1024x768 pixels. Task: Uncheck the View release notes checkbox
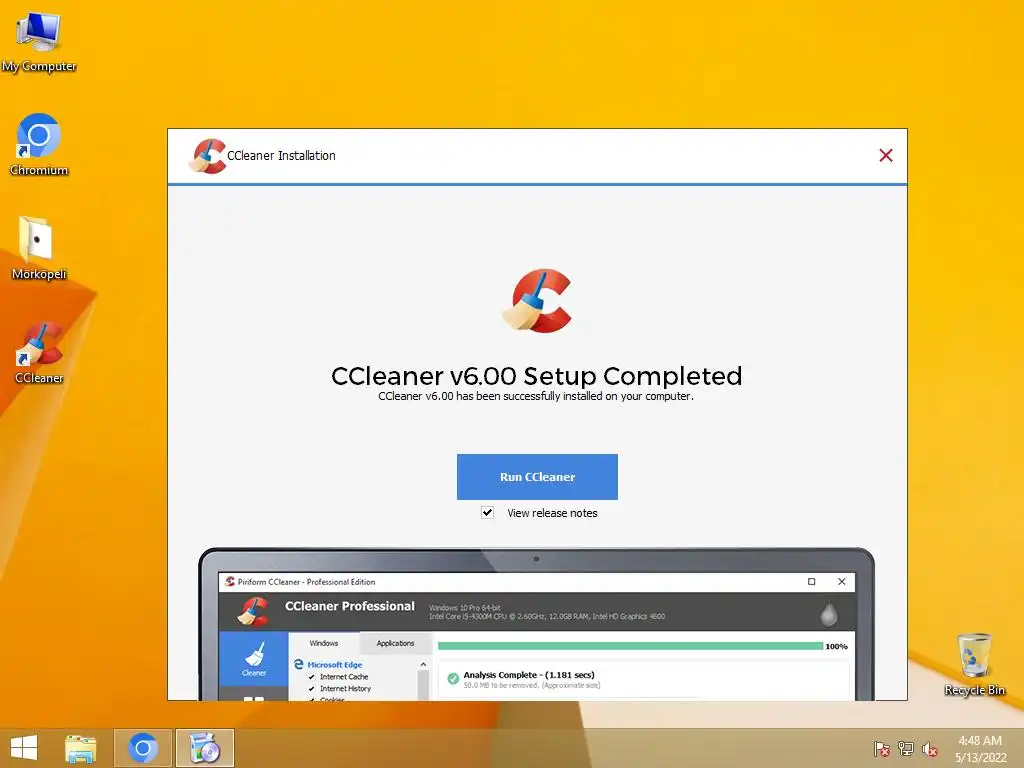(x=487, y=513)
